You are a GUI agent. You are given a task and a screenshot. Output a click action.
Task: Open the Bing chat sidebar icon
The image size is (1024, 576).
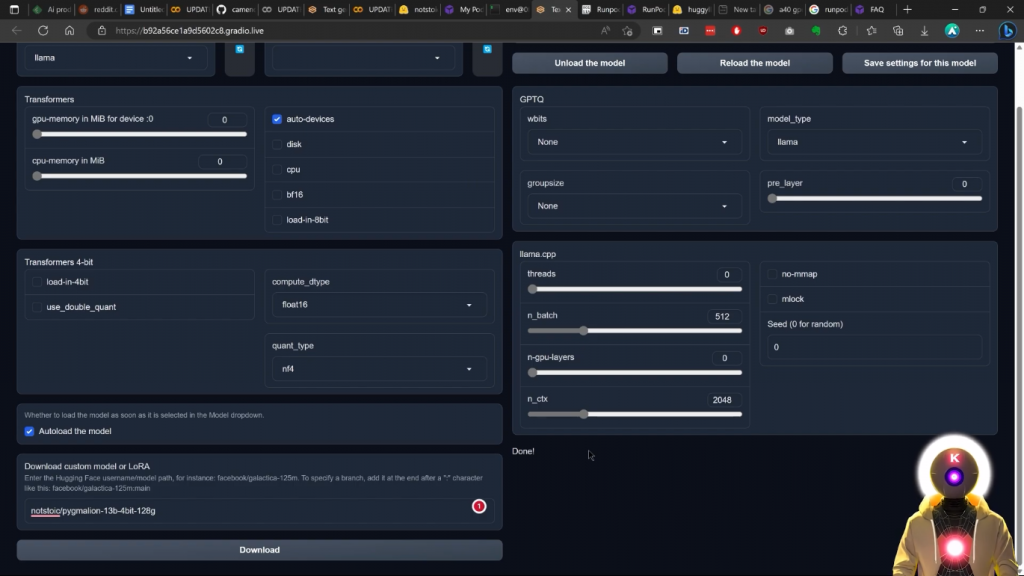(1008, 30)
